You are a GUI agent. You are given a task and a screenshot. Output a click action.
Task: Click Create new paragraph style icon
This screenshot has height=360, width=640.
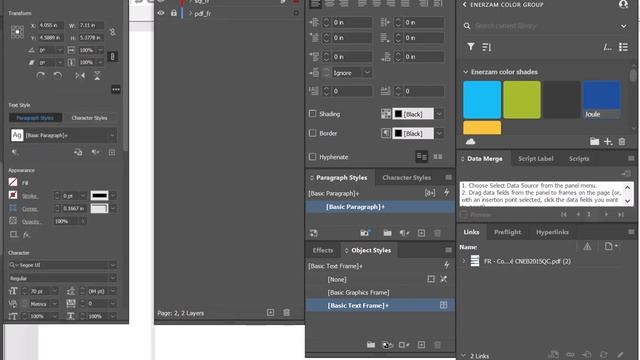pyautogui.click(x=421, y=233)
